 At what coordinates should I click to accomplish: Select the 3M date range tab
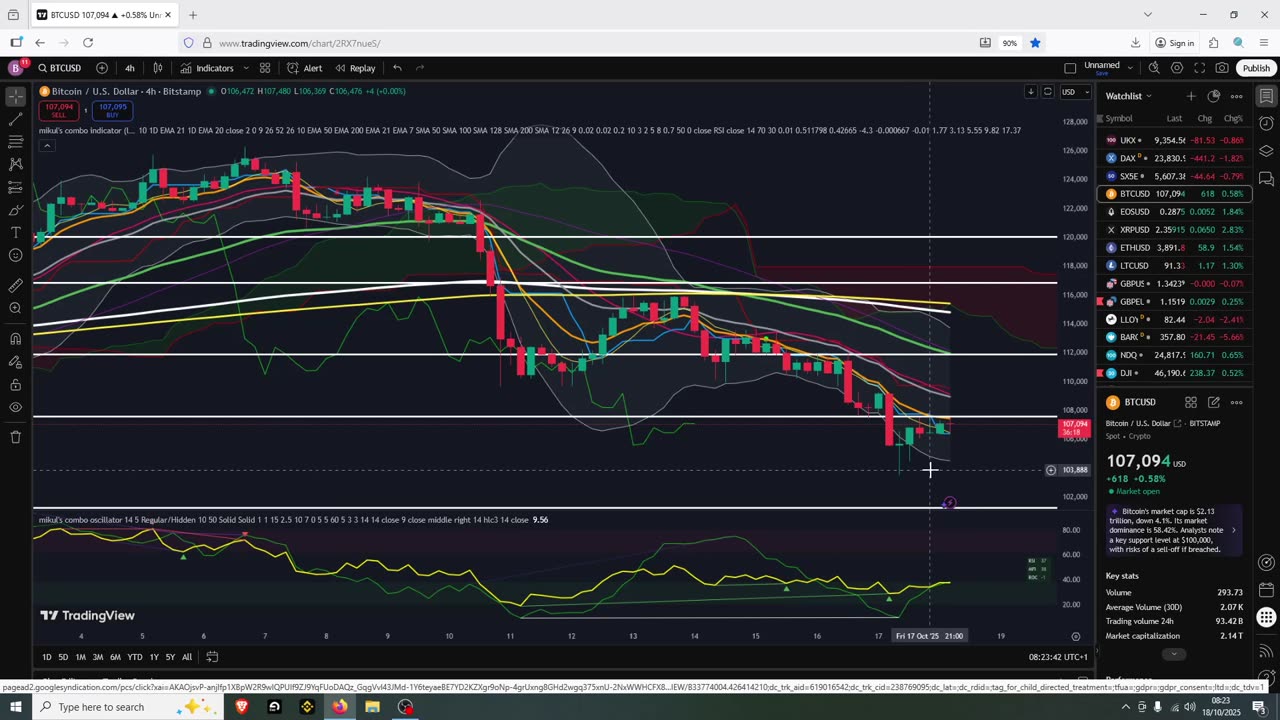98,657
